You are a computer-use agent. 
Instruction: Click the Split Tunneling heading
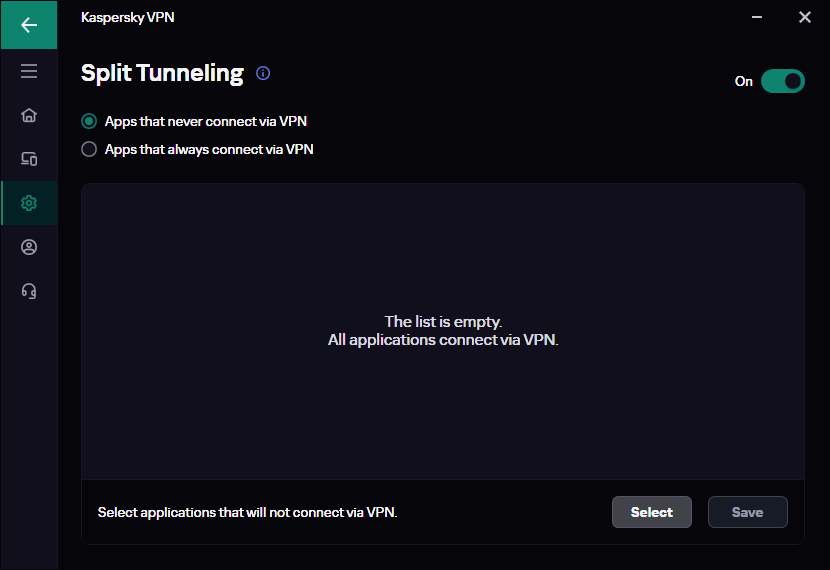(162, 73)
